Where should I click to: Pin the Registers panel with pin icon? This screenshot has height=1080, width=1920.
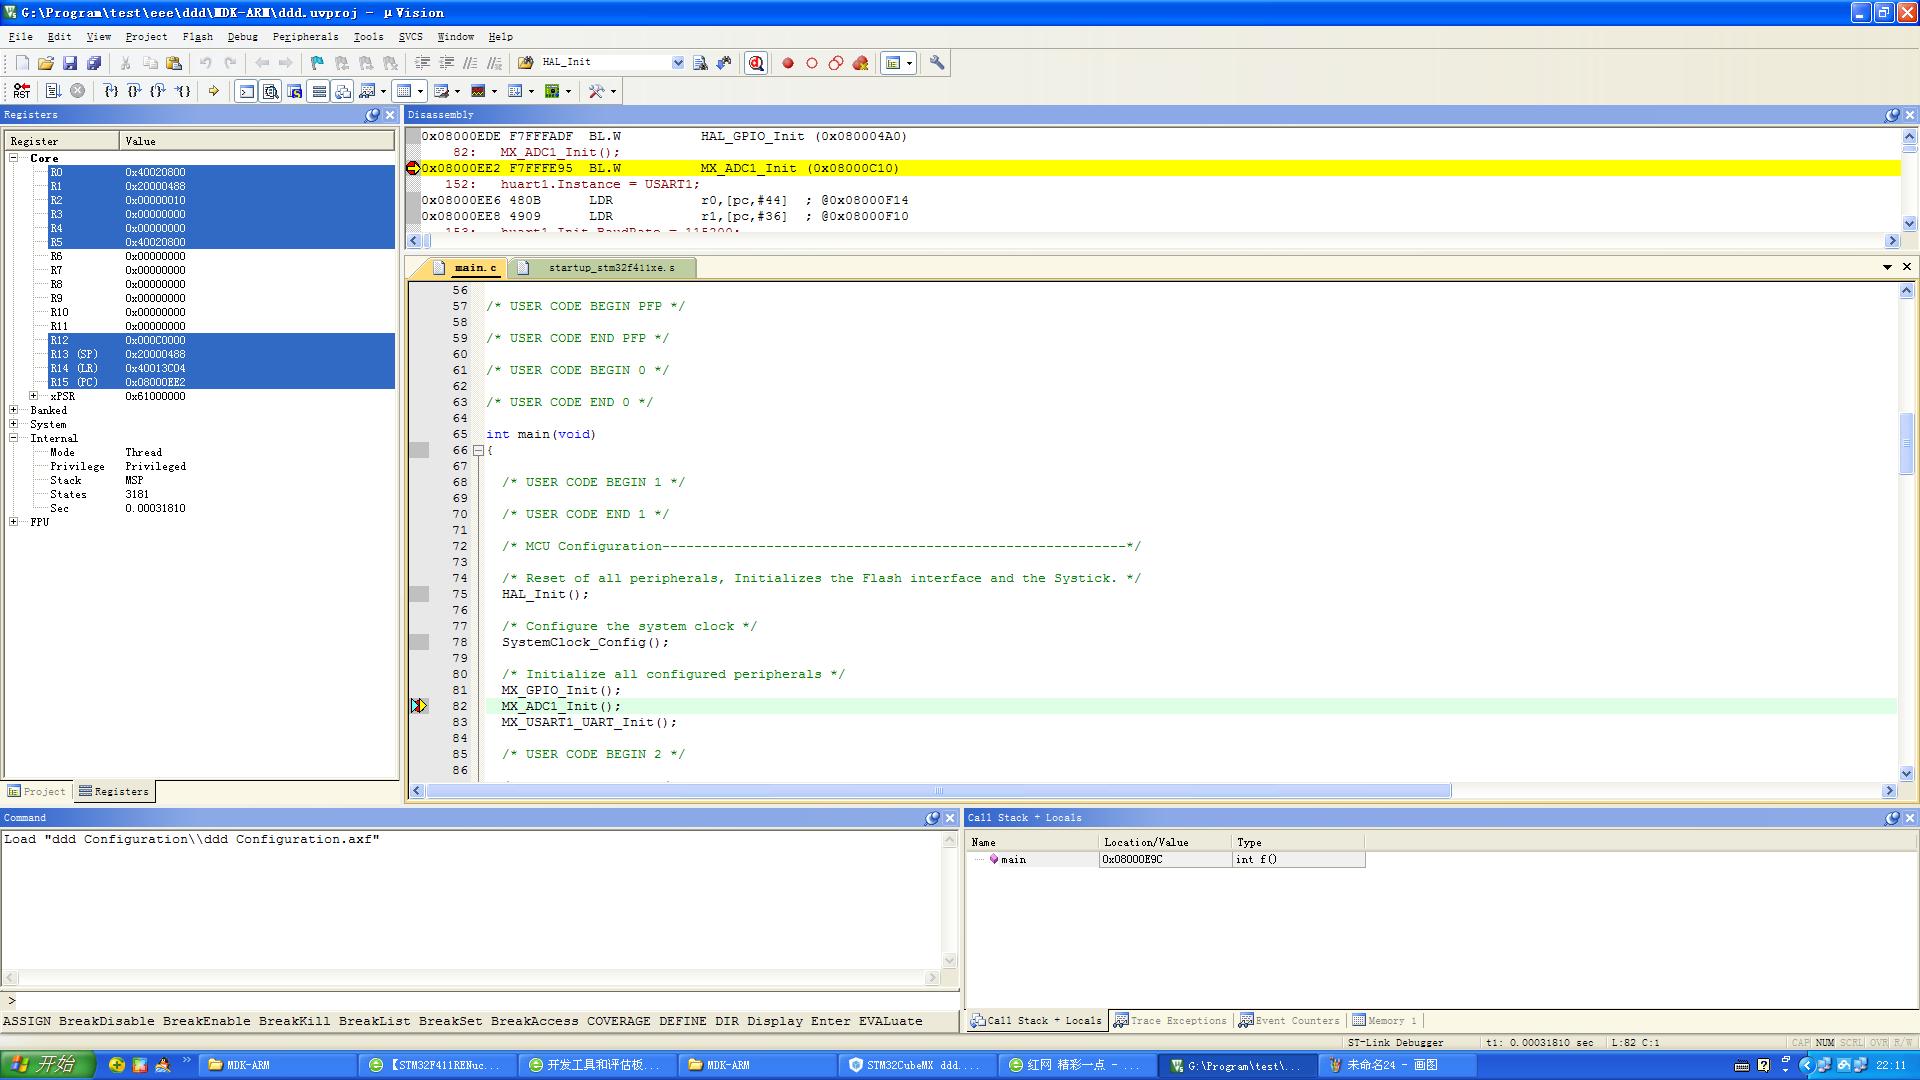[x=372, y=115]
